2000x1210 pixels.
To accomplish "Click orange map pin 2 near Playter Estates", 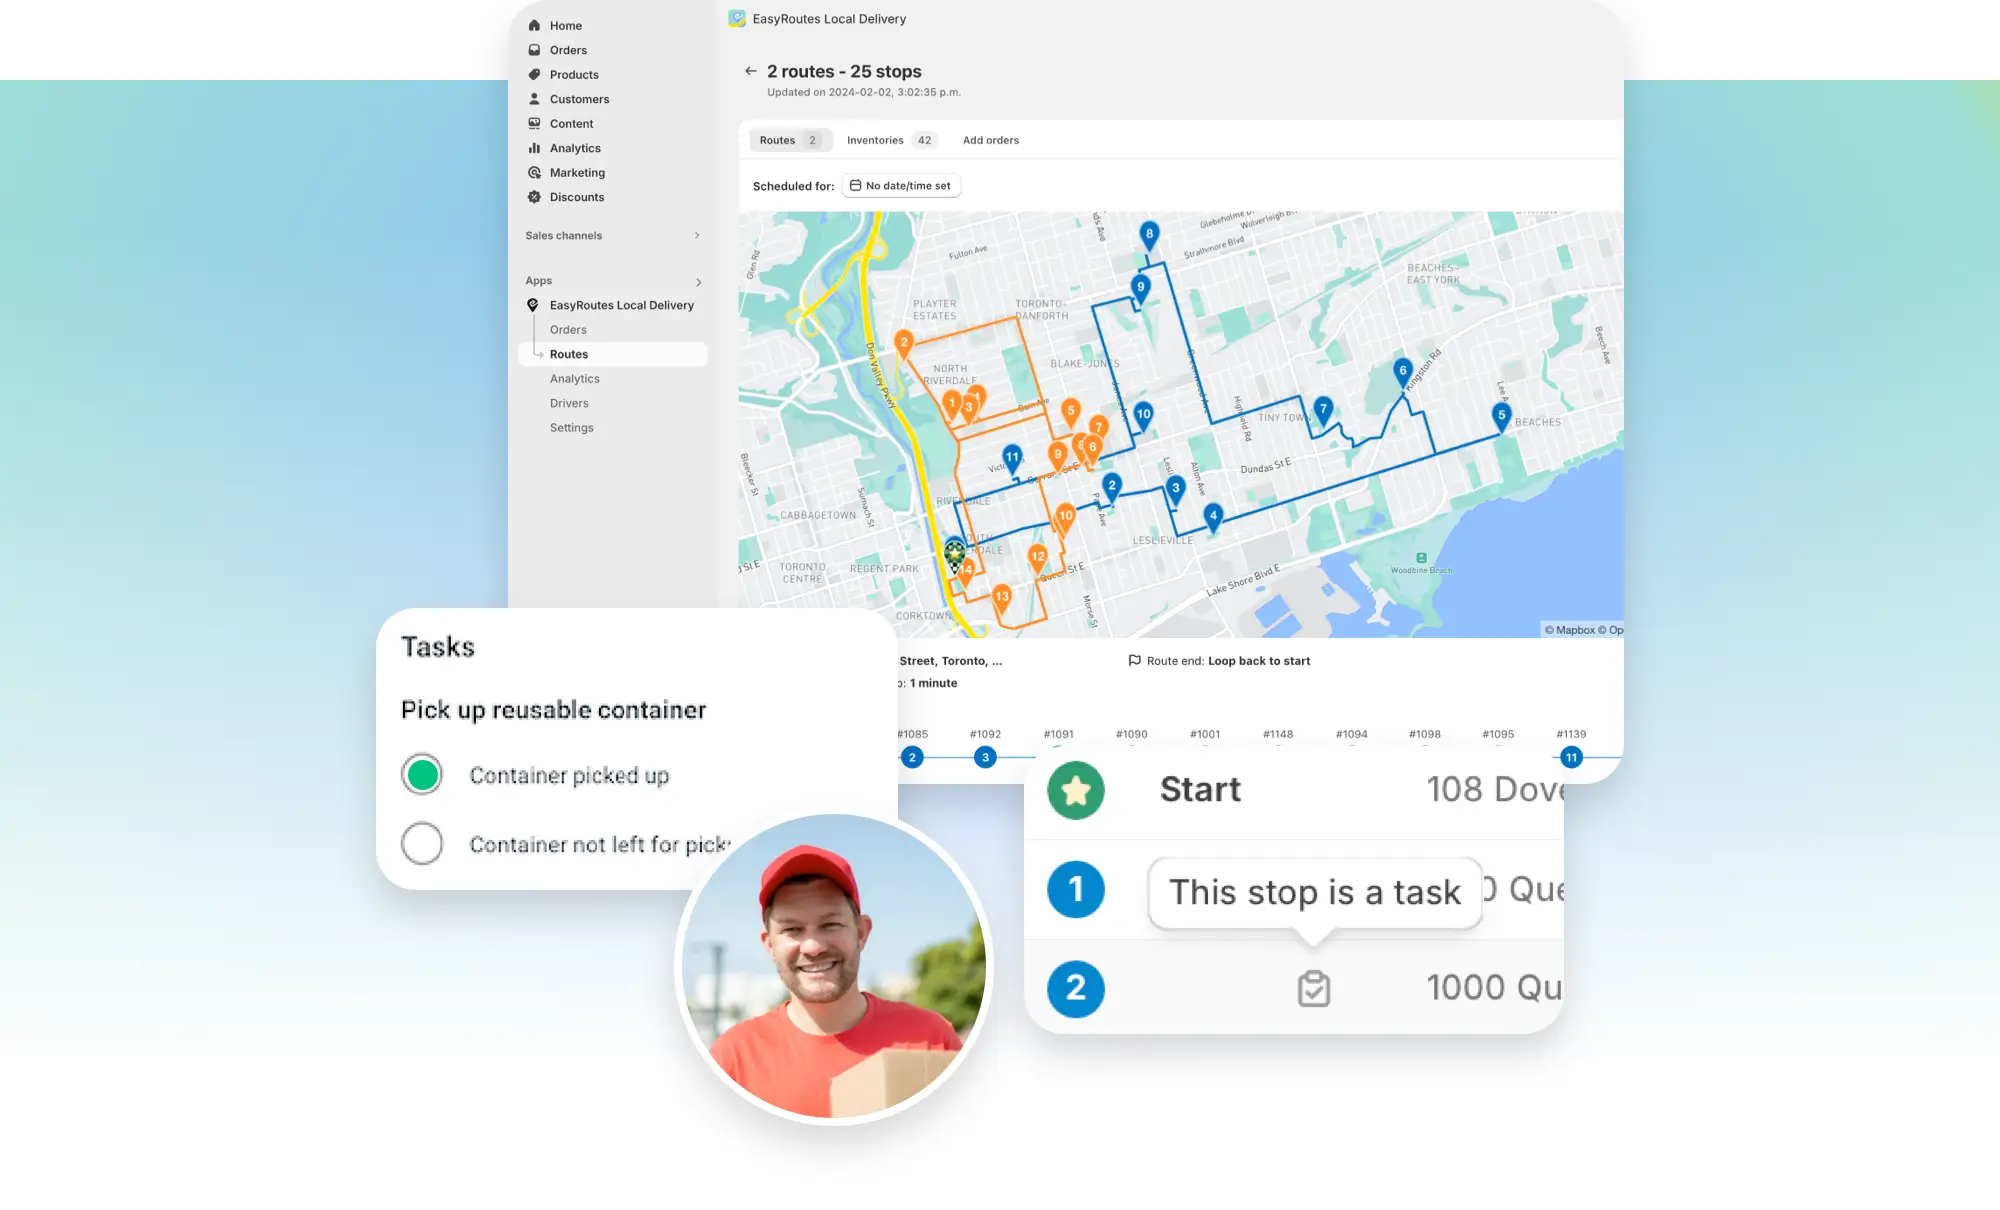I will [904, 345].
